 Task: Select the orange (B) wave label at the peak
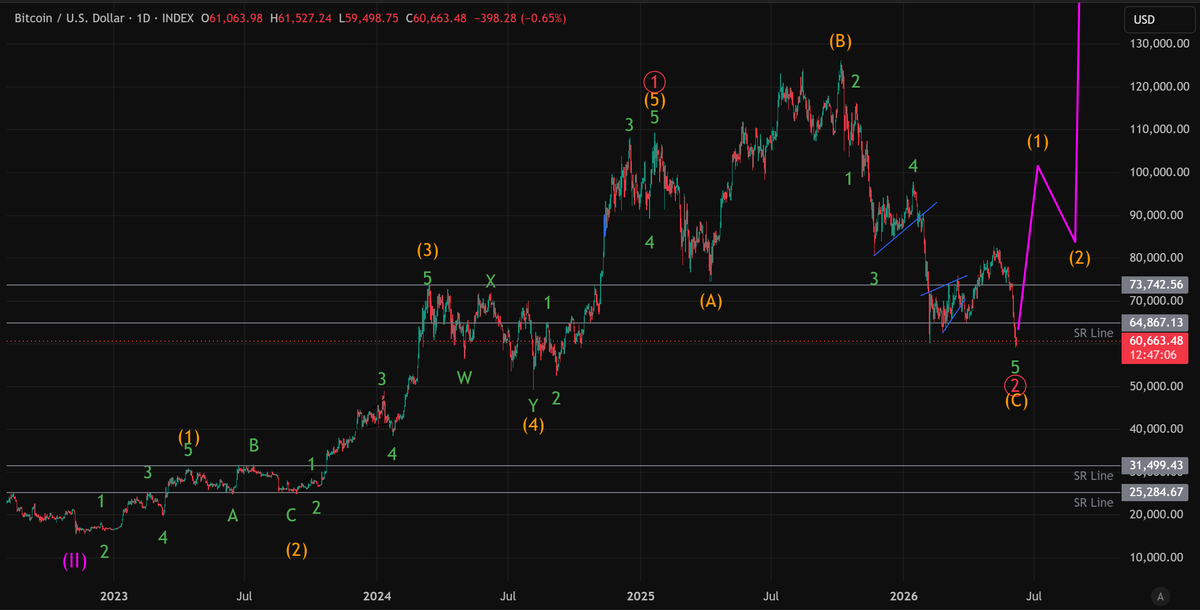(840, 41)
